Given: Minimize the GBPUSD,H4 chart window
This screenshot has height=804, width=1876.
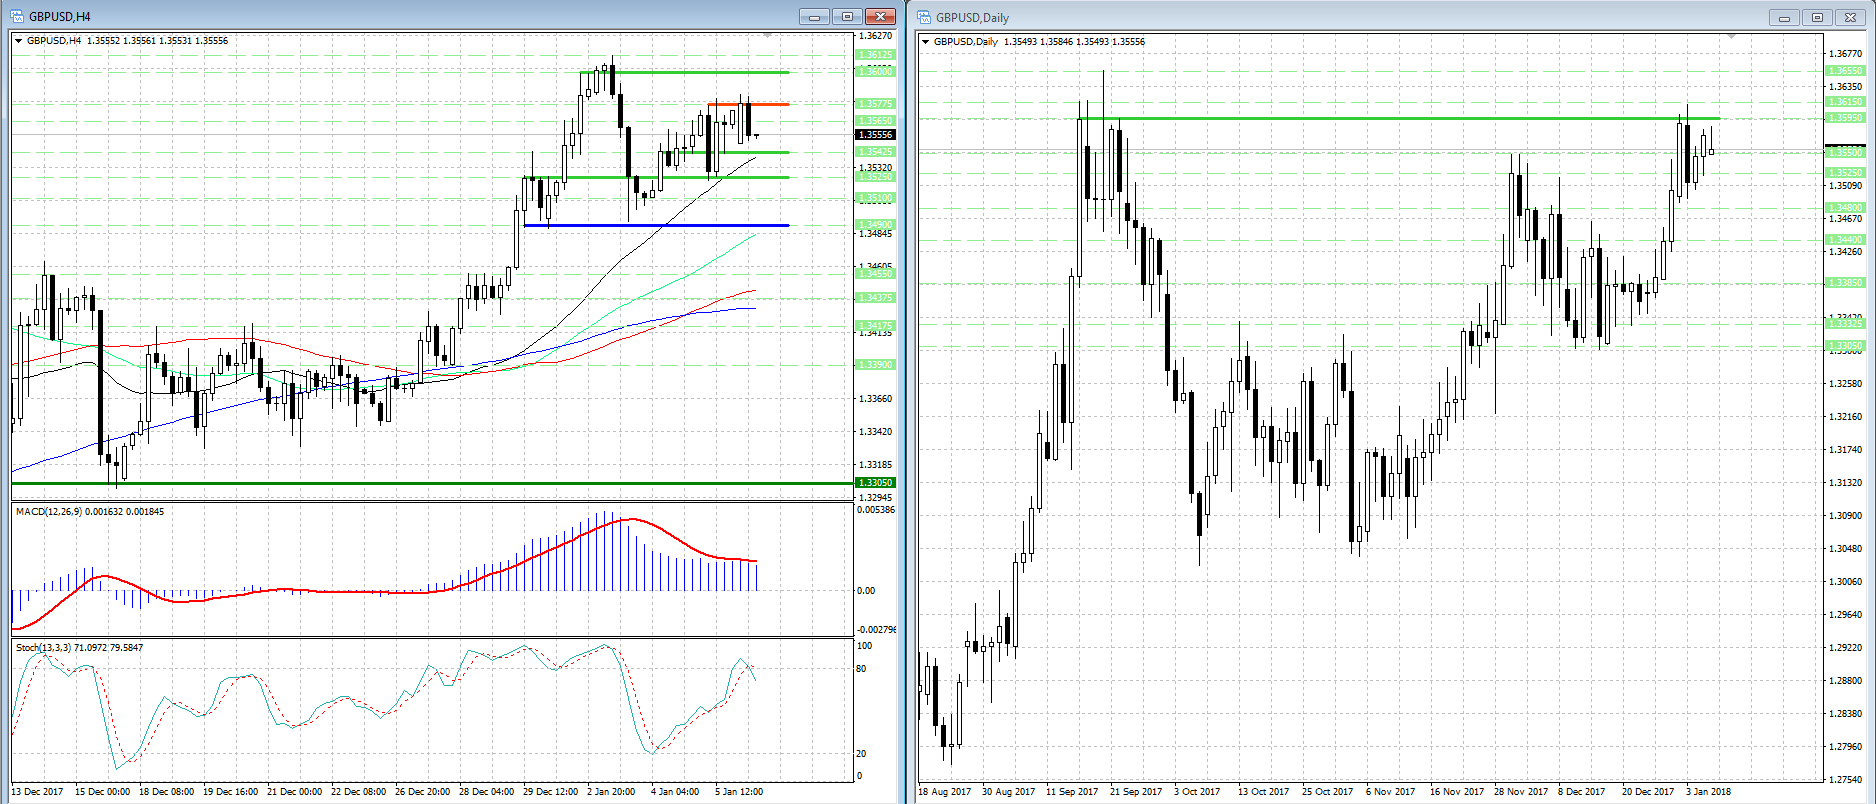Looking at the screenshot, I should click(815, 17).
